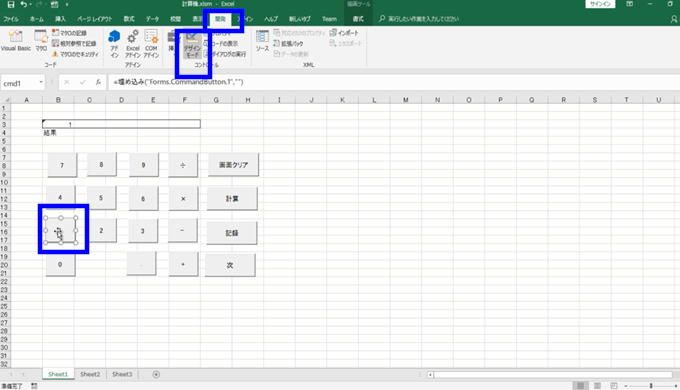680x390 pixels.
Task: Click the マクロ (Macros) icon
Action: point(41,41)
